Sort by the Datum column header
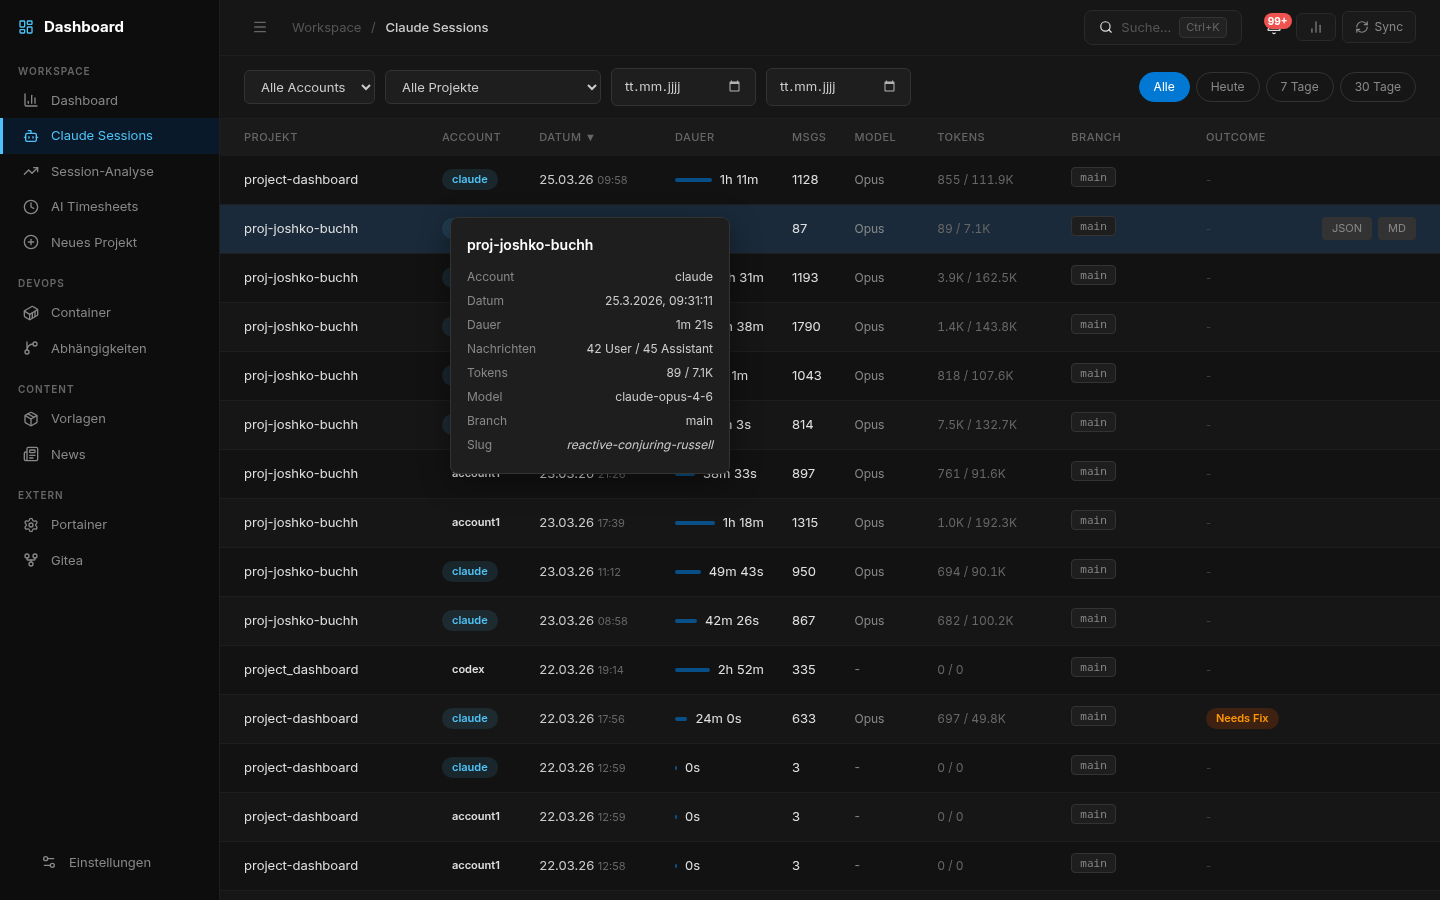The image size is (1440, 900). [x=565, y=137]
